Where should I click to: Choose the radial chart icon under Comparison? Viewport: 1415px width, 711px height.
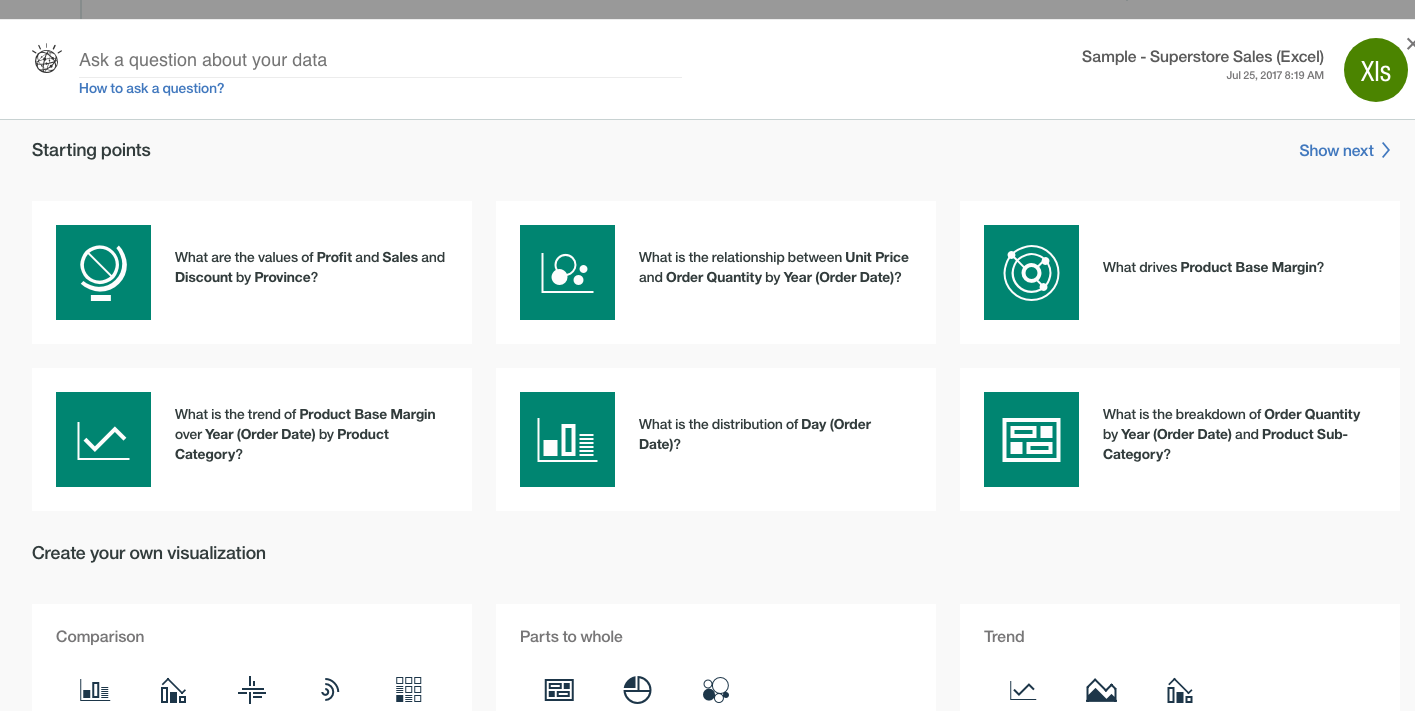coord(330,690)
